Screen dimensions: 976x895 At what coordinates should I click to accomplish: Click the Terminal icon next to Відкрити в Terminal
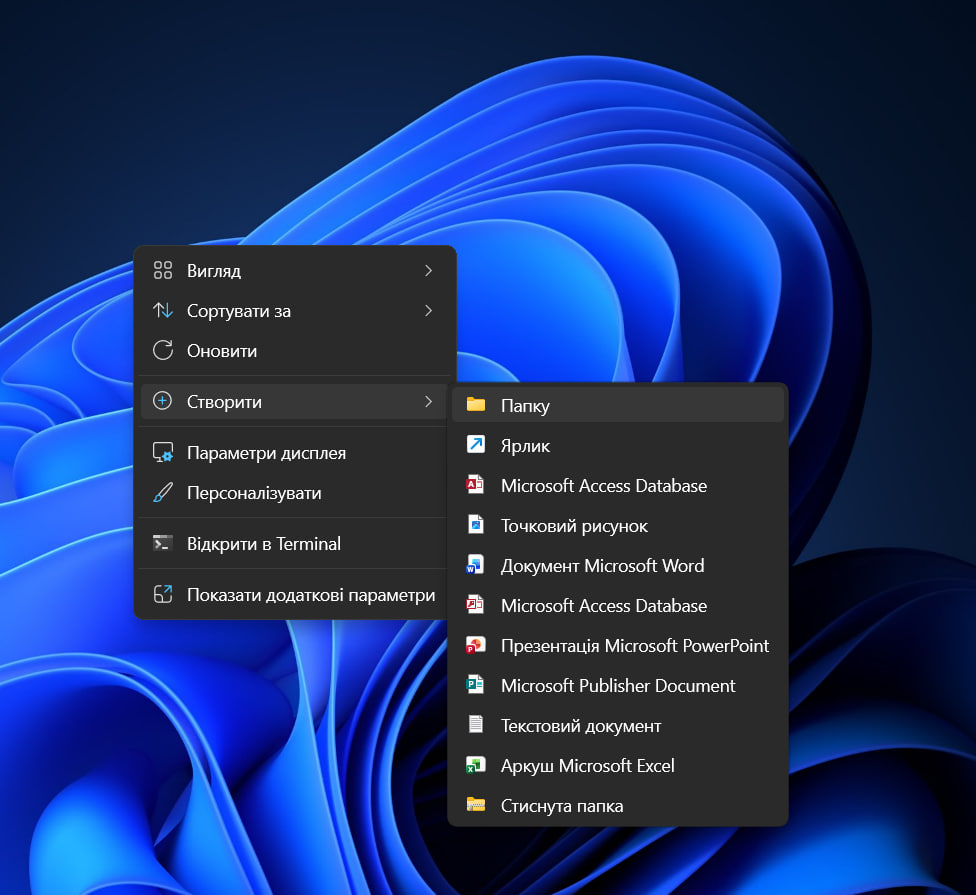point(162,543)
